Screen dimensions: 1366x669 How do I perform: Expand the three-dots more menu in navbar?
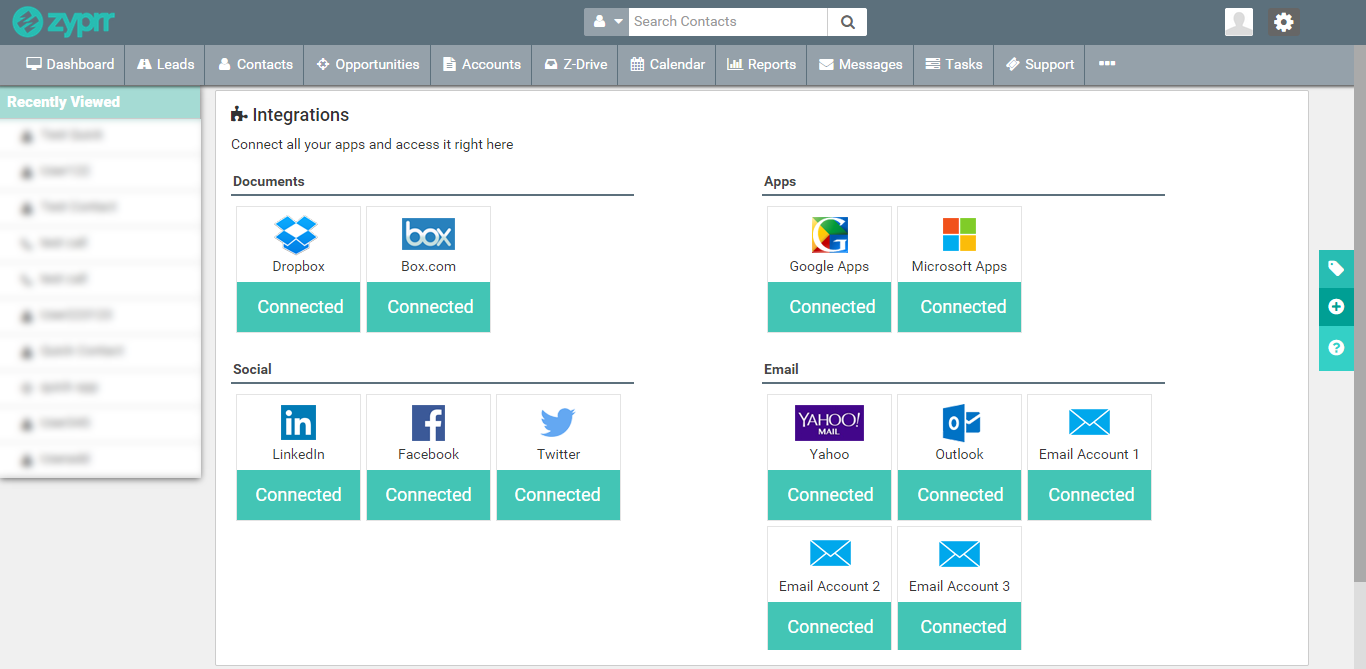[x=1107, y=64]
